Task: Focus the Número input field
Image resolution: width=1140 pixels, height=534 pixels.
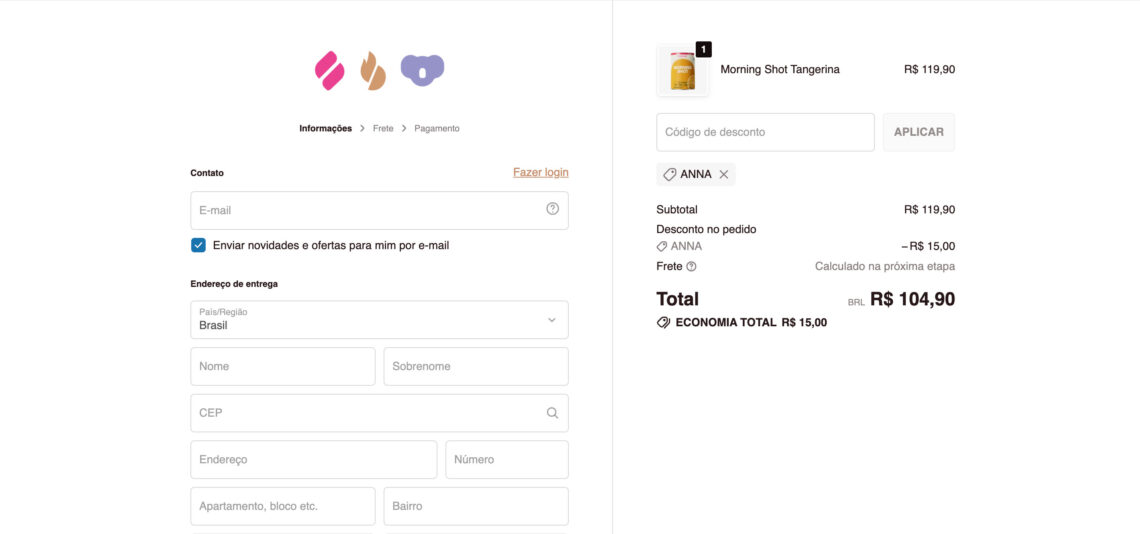Action: tap(507, 459)
